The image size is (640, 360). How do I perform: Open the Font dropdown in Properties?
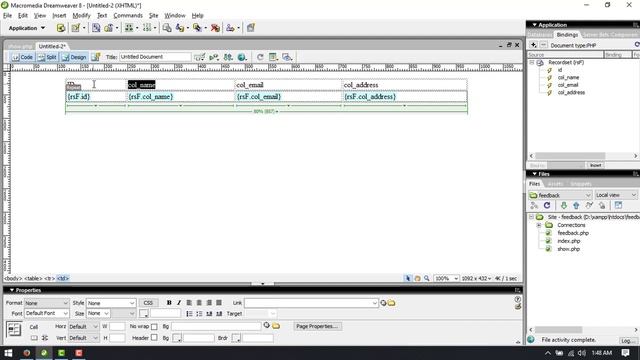click(47, 313)
